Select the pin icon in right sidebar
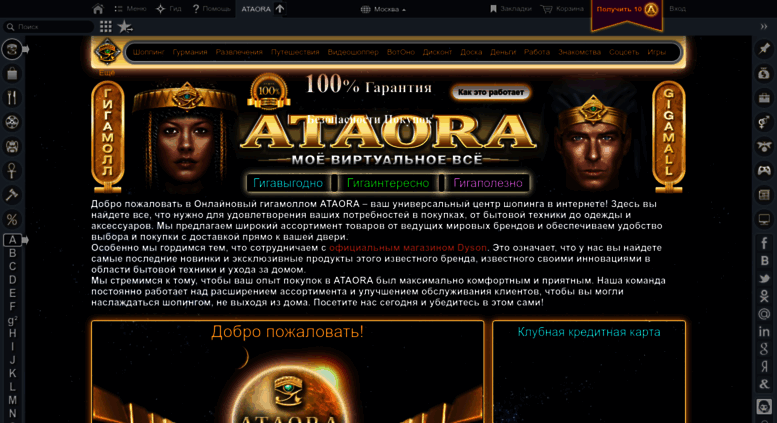The image size is (777, 423). pos(764,49)
